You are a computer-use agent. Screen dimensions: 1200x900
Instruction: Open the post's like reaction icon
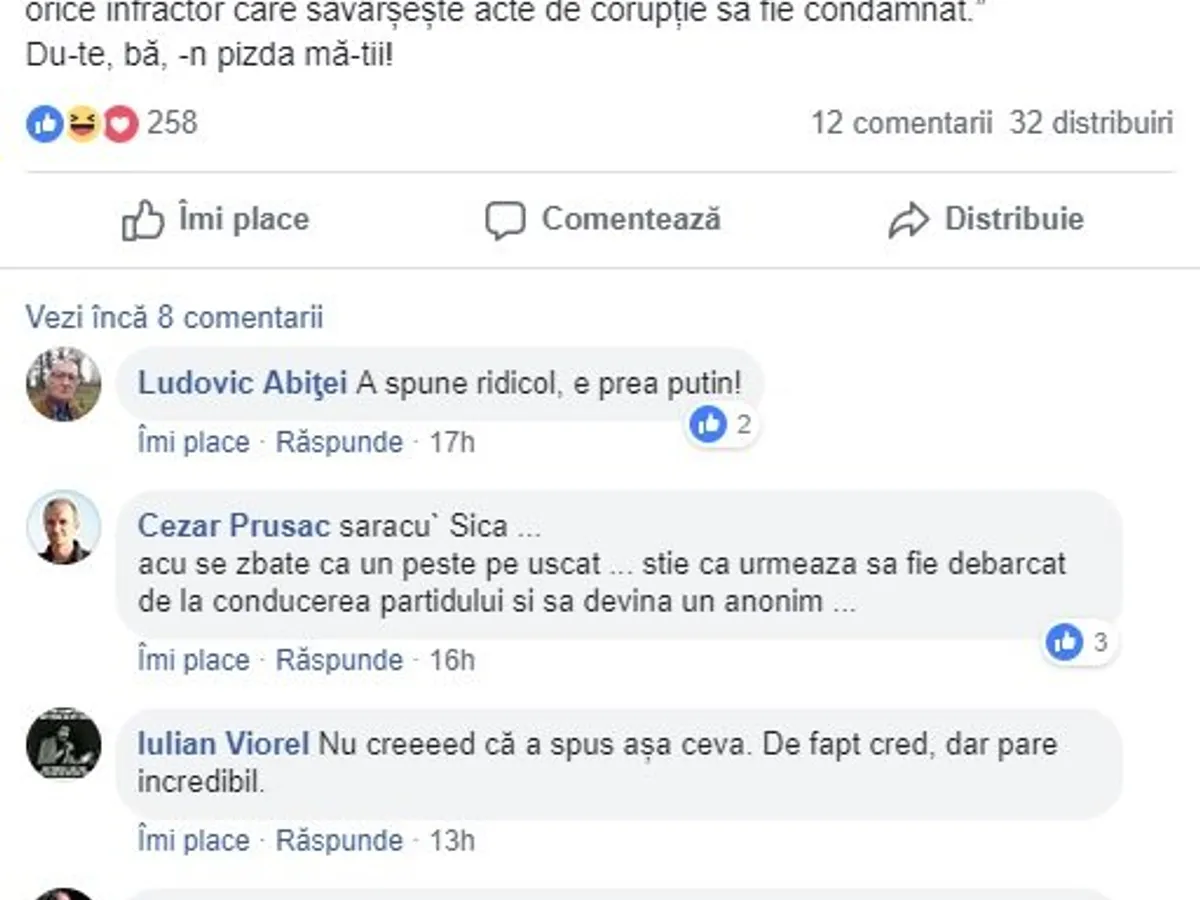tap(45, 124)
